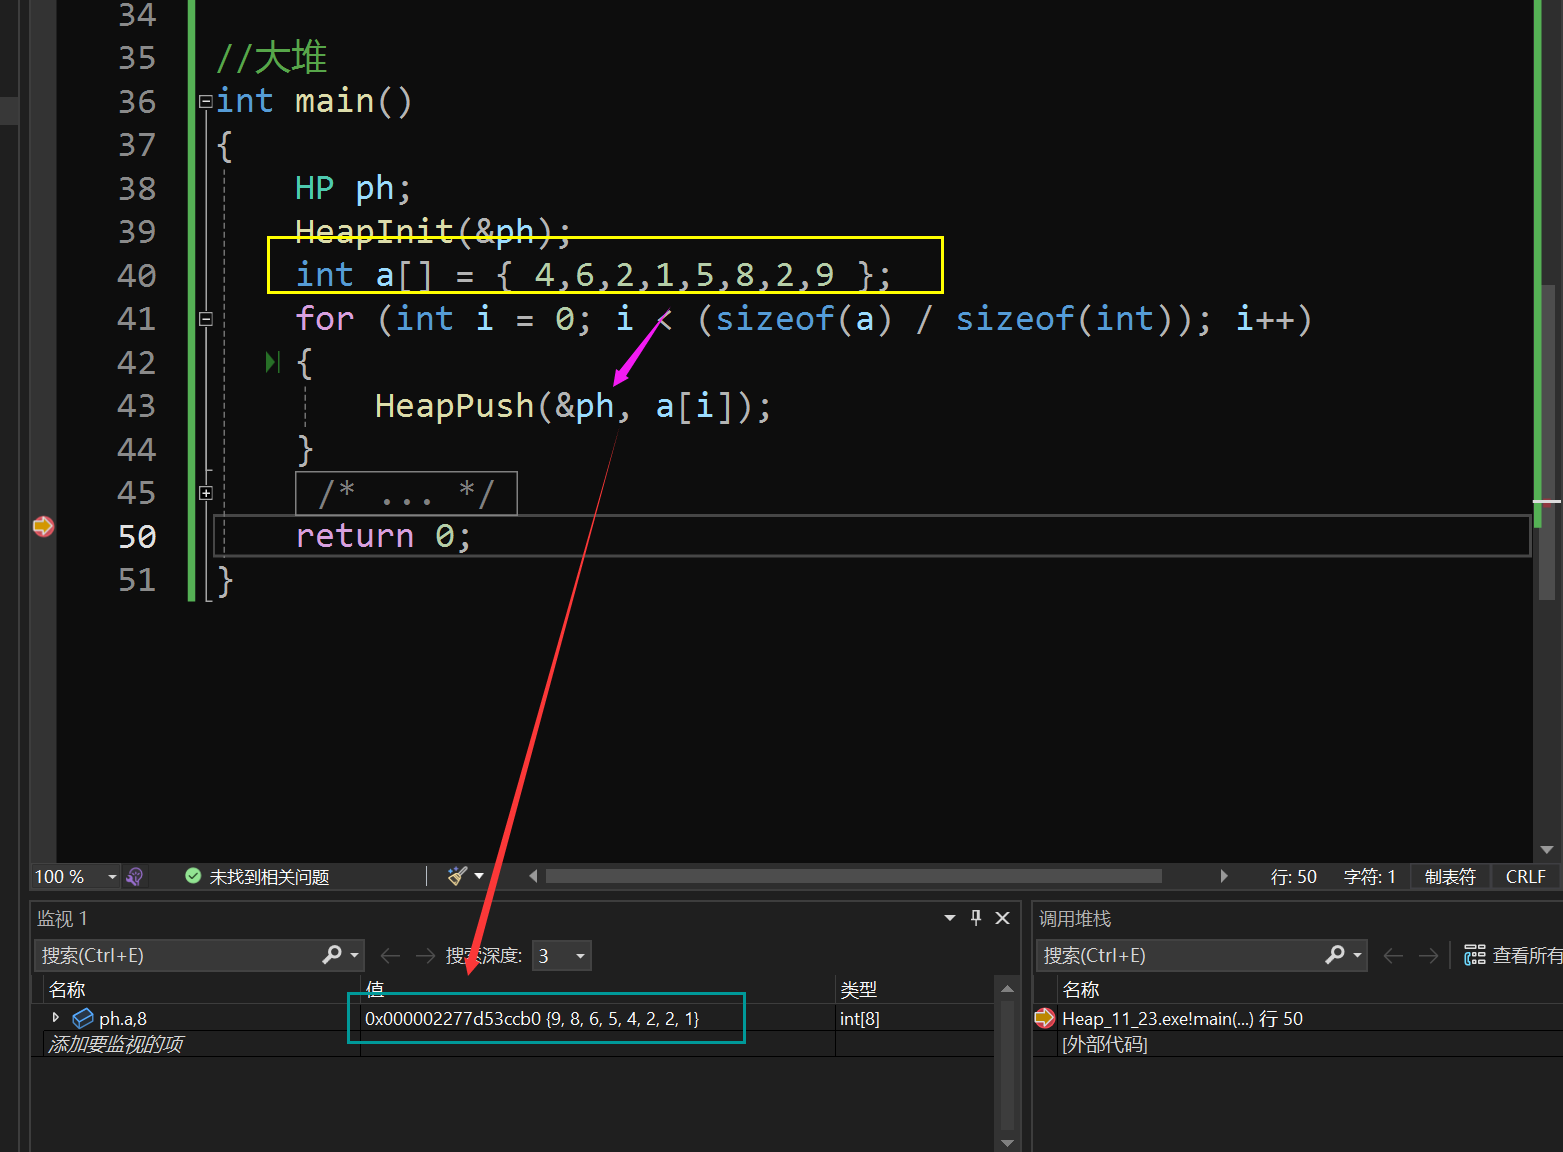
Task: Click the editor vertical scrollbar down arrow
Action: point(1547,849)
